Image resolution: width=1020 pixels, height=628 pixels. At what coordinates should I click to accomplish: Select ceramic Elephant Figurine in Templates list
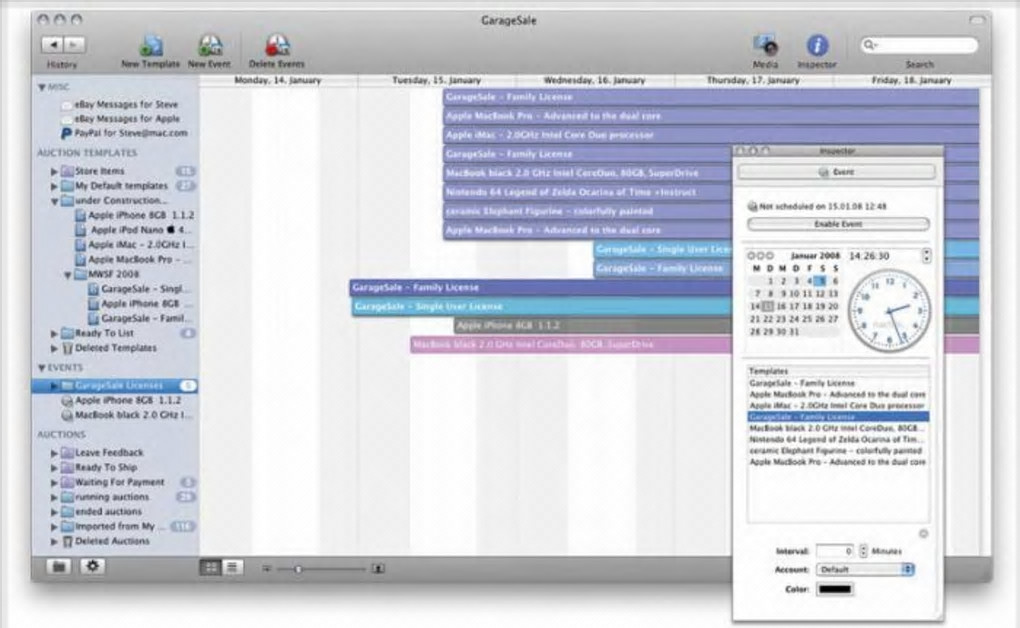tap(838, 451)
